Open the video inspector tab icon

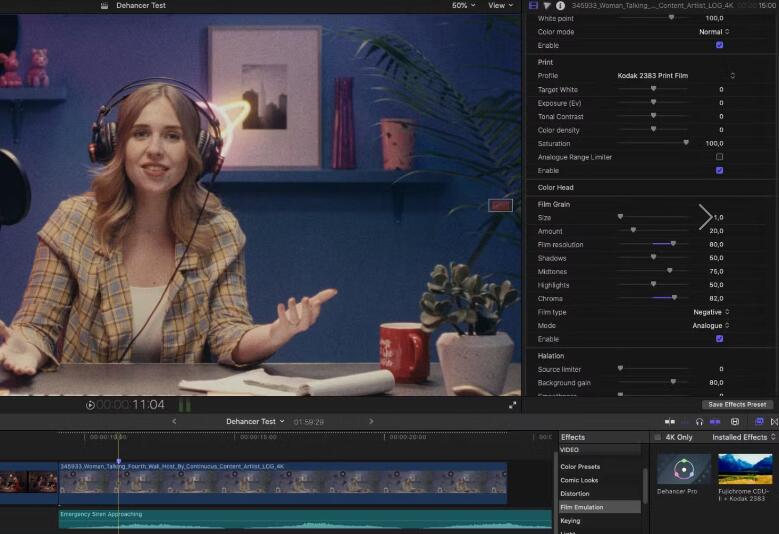(533, 5)
